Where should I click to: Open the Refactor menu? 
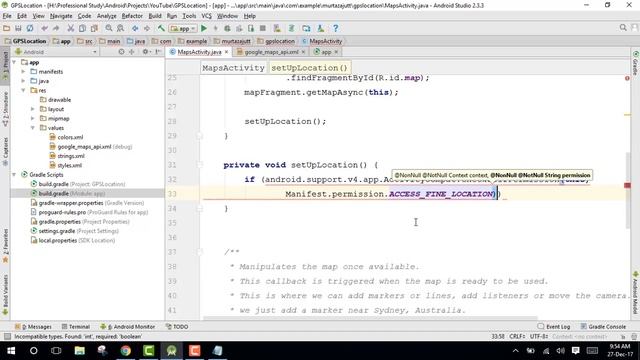[132, 16]
